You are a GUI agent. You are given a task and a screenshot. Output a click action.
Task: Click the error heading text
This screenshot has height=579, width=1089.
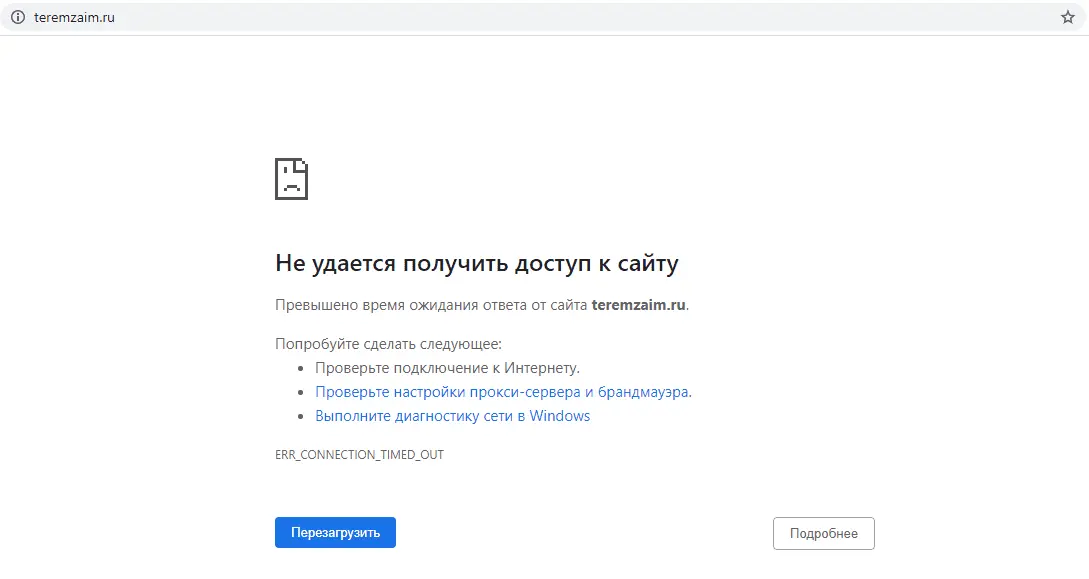(477, 263)
